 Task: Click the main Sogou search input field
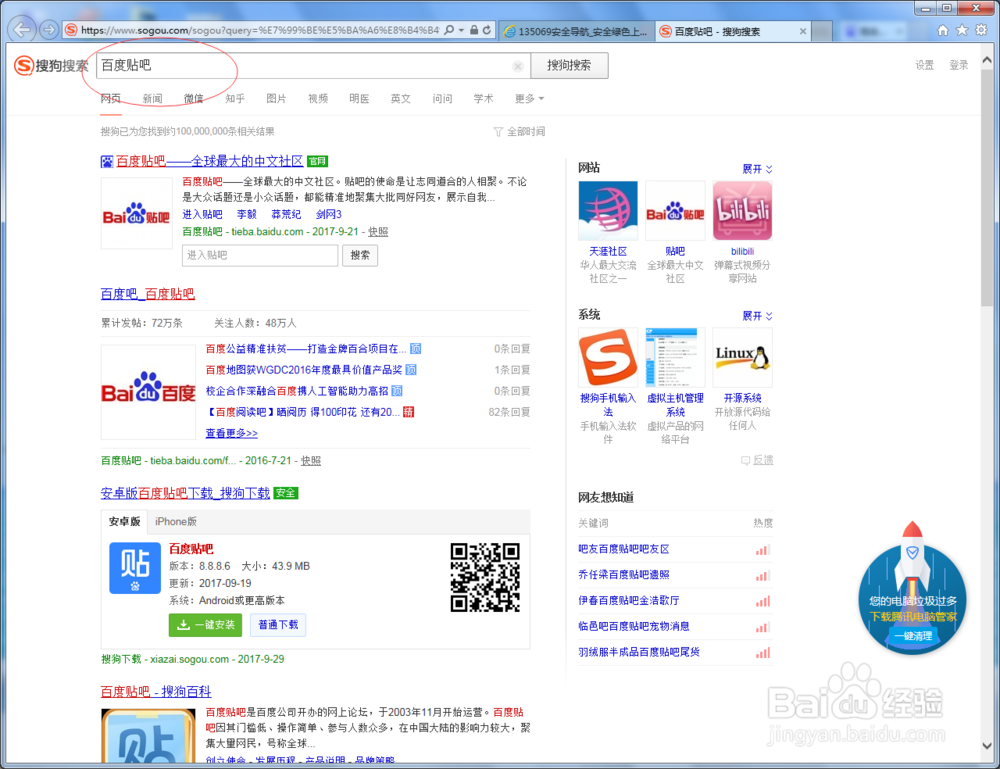312,65
